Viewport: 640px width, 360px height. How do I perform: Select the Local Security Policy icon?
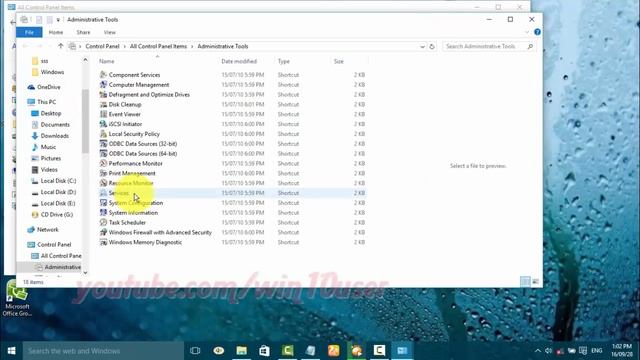[103, 134]
